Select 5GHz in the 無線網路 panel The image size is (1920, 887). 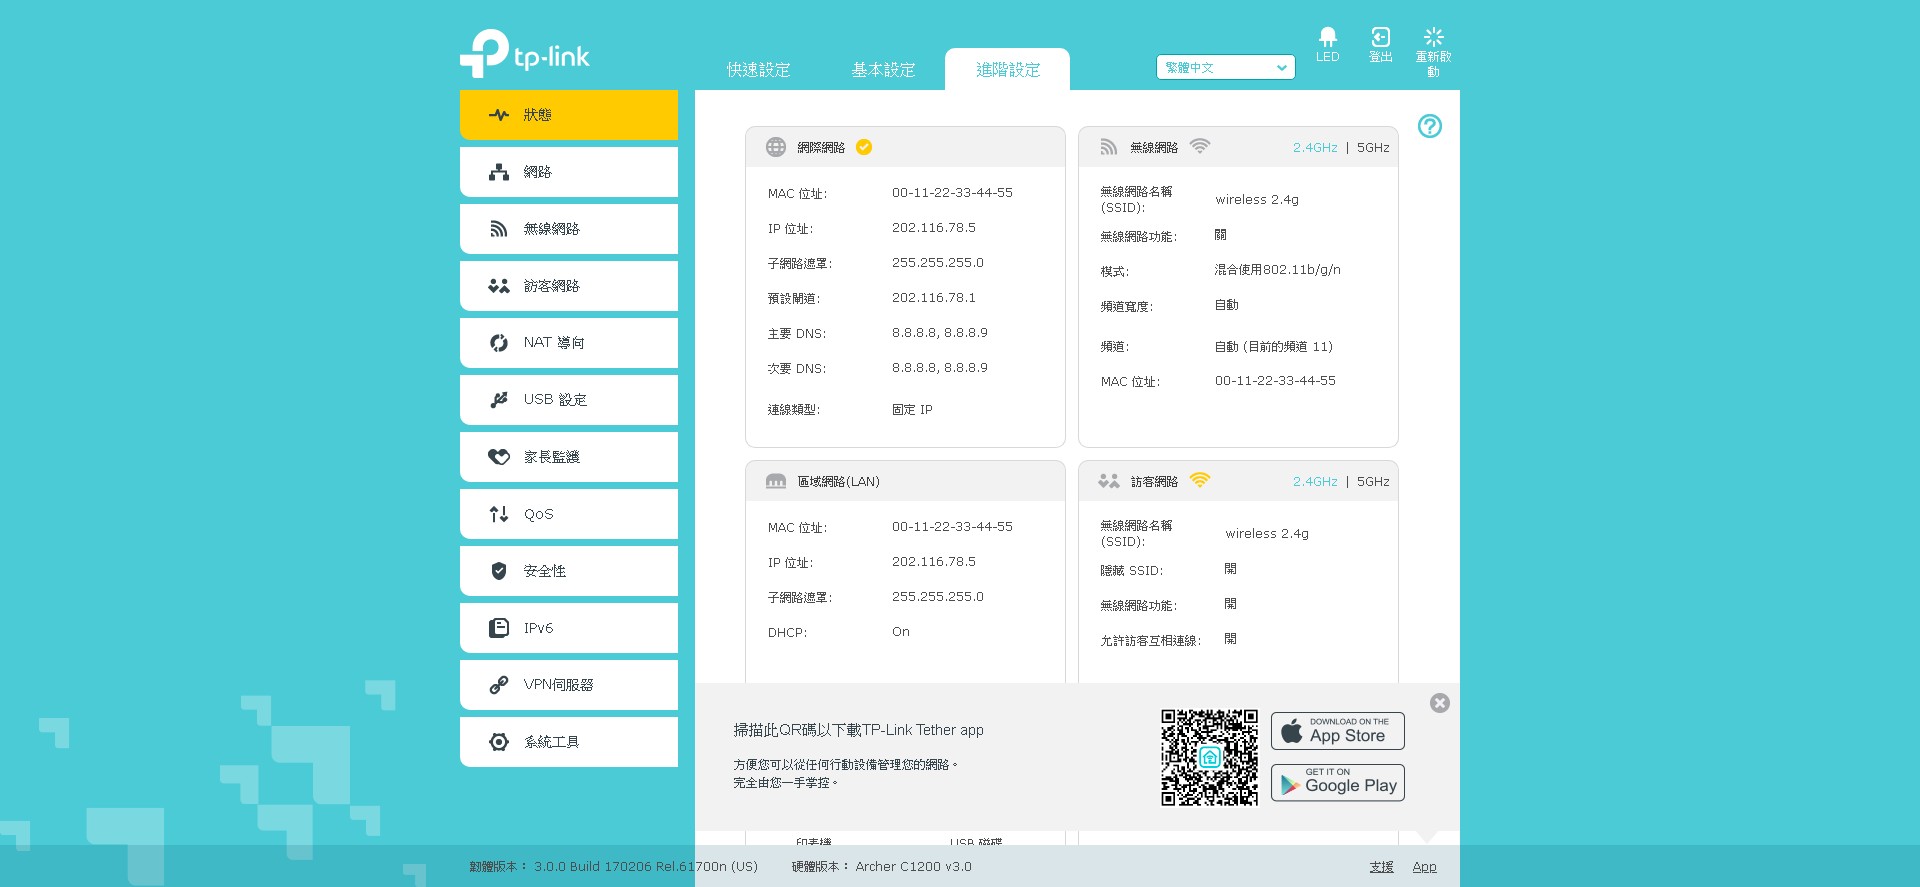pyautogui.click(x=1373, y=147)
